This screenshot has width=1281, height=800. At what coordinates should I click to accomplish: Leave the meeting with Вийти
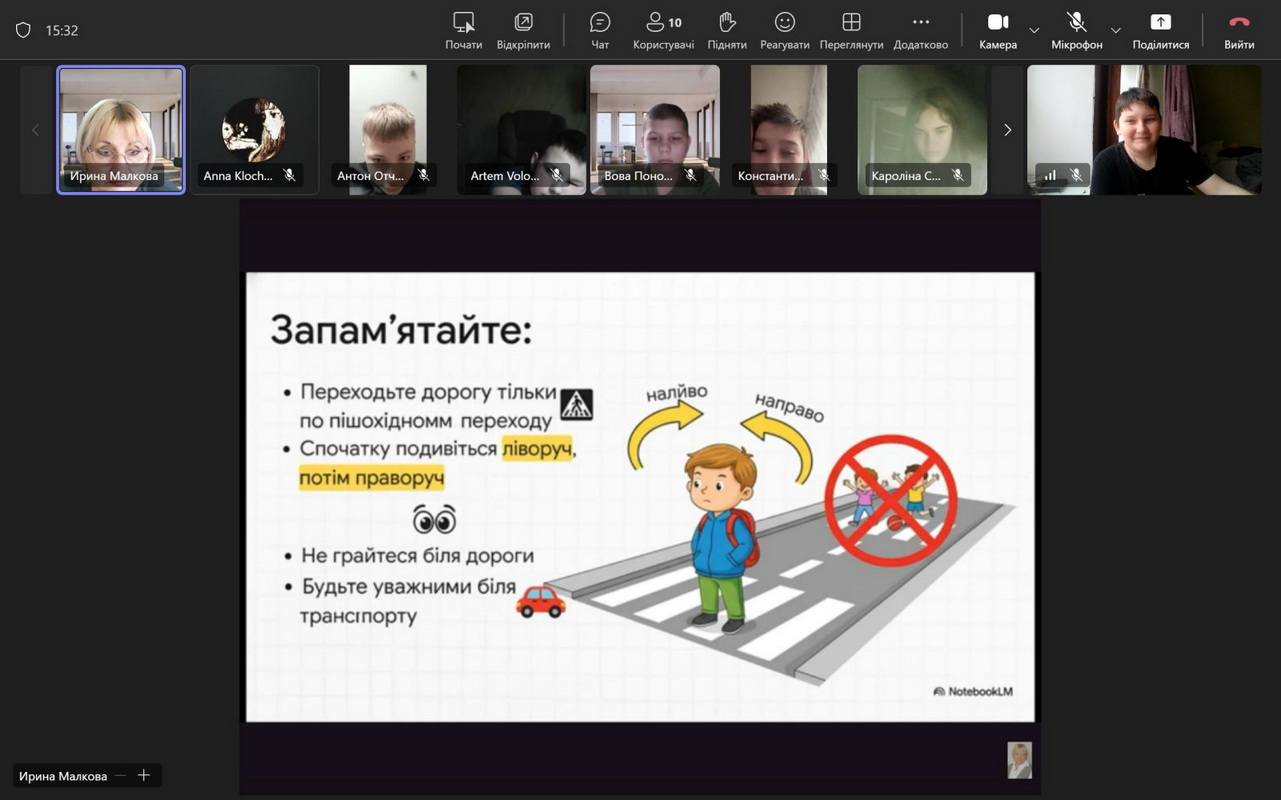coord(1239,30)
